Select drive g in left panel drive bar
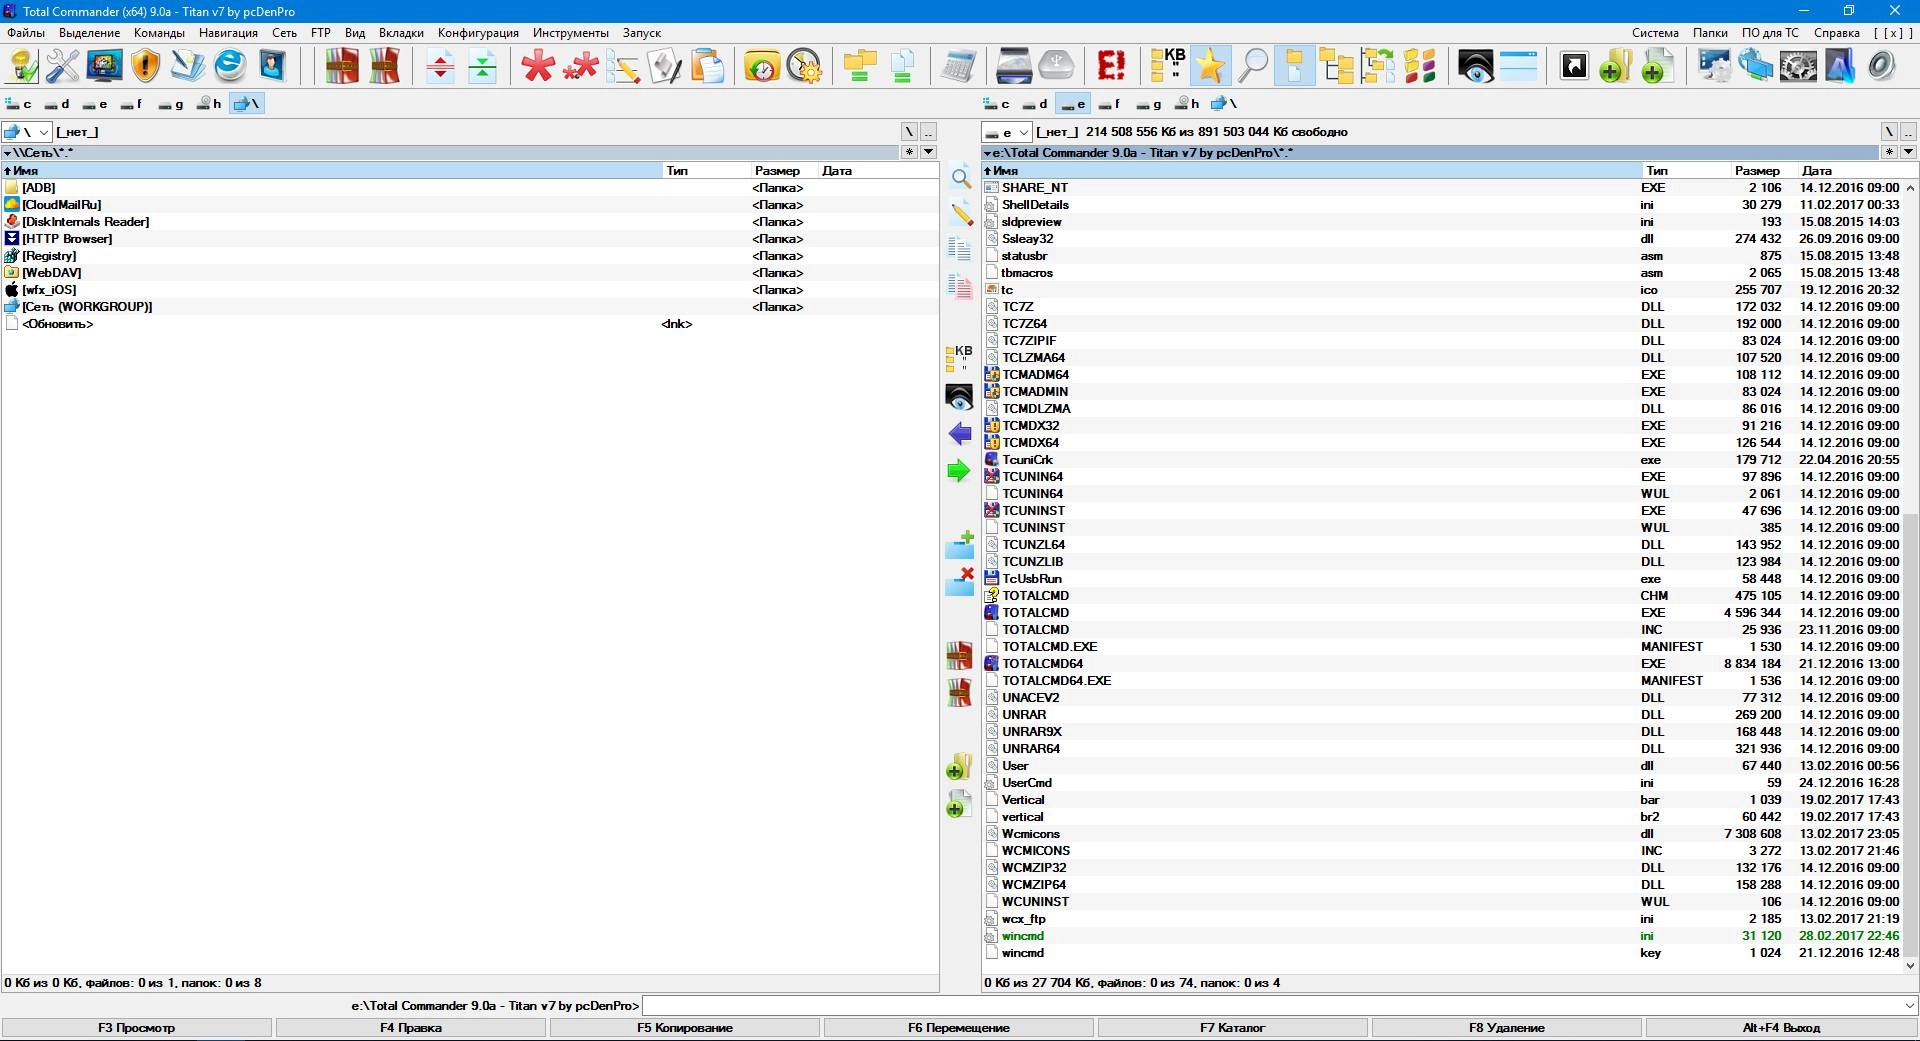The width and height of the screenshot is (1920, 1041). (x=171, y=104)
